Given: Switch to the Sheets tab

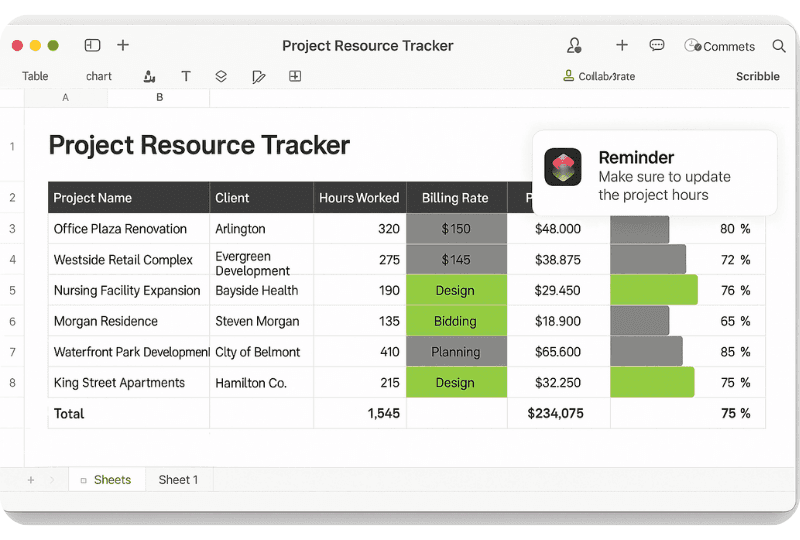Looking at the screenshot, I should (107, 480).
